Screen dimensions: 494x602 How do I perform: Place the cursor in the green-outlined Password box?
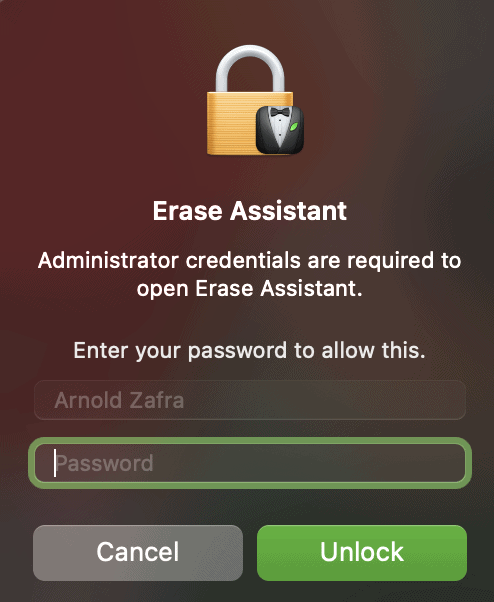pos(250,463)
